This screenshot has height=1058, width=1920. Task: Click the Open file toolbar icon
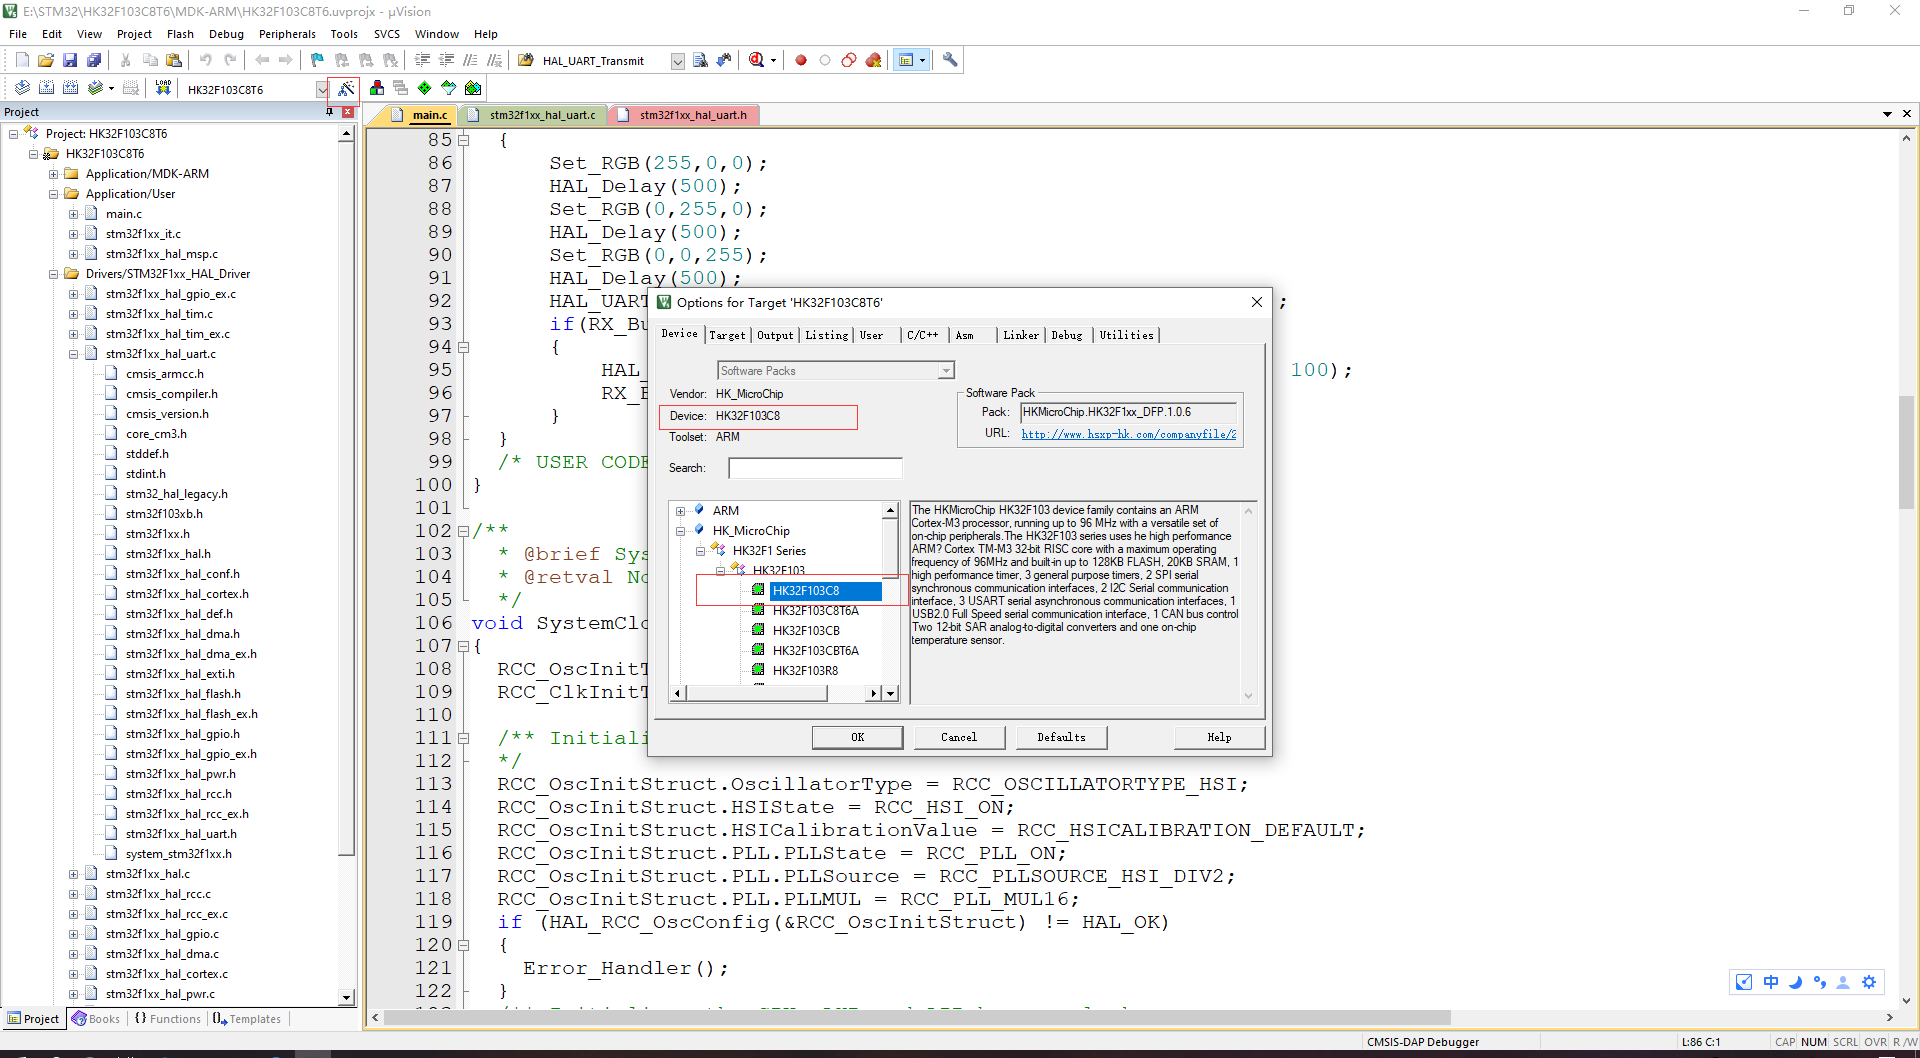[x=46, y=60]
